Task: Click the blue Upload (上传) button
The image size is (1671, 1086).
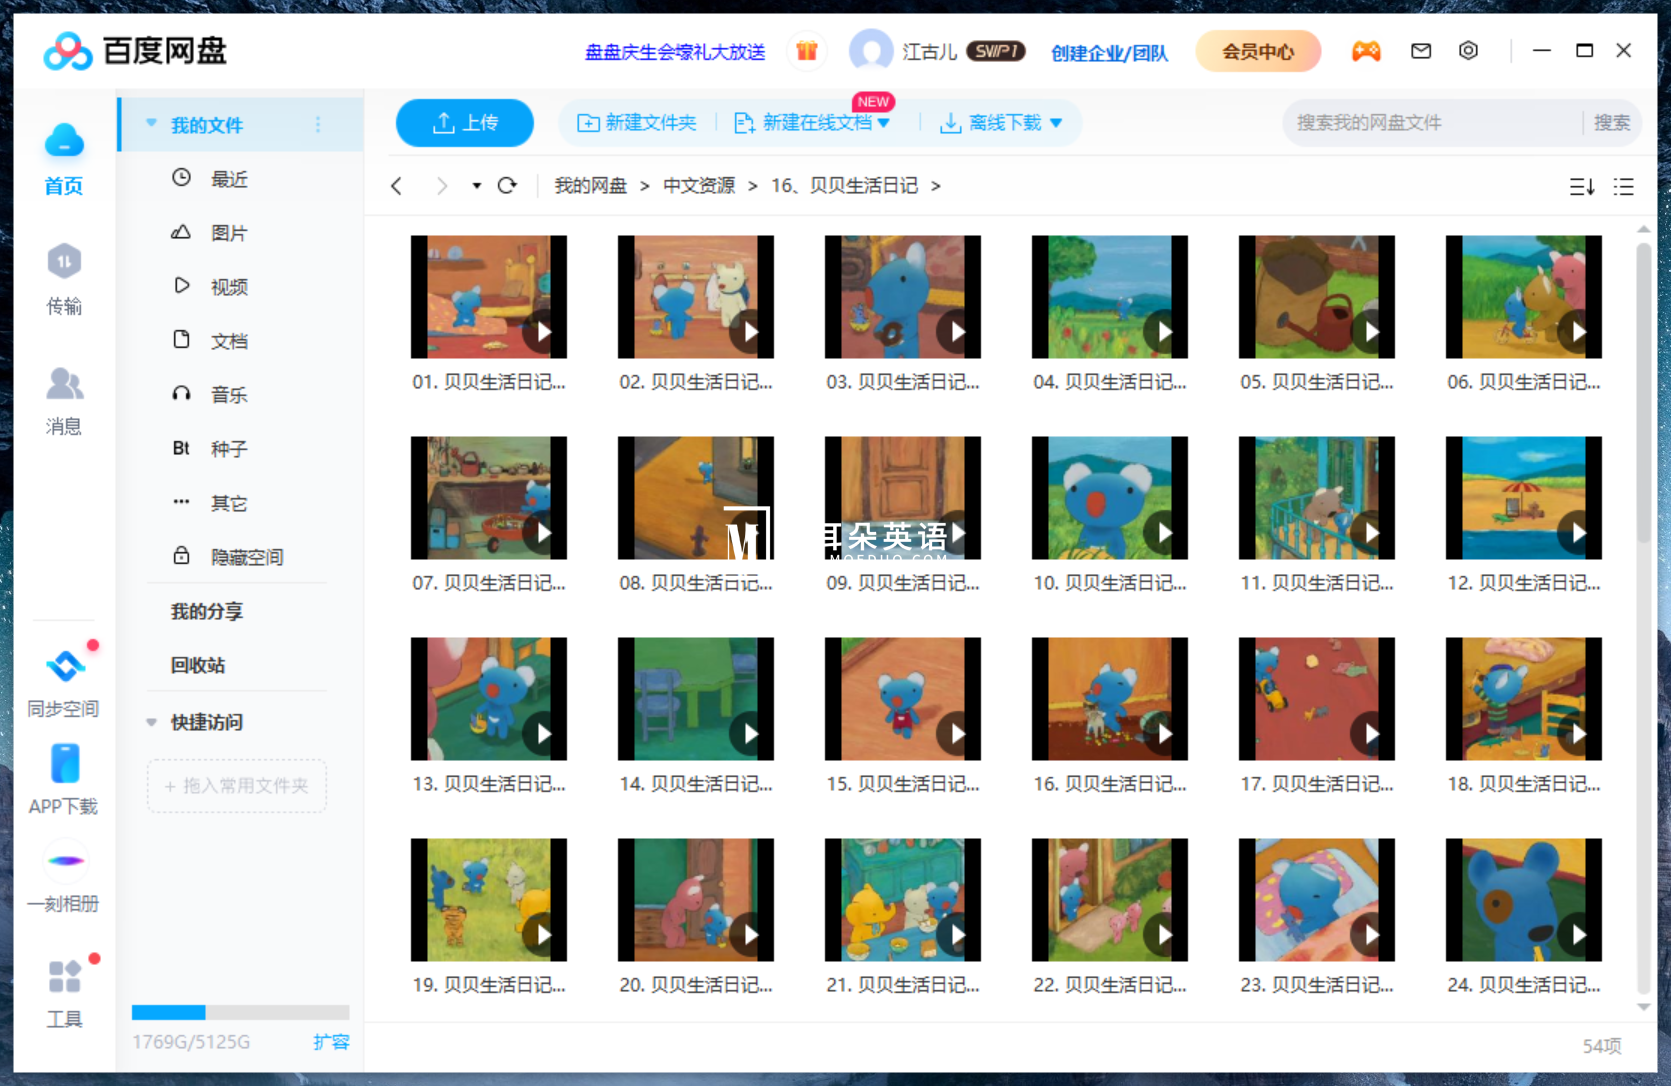Action: click(465, 123)
